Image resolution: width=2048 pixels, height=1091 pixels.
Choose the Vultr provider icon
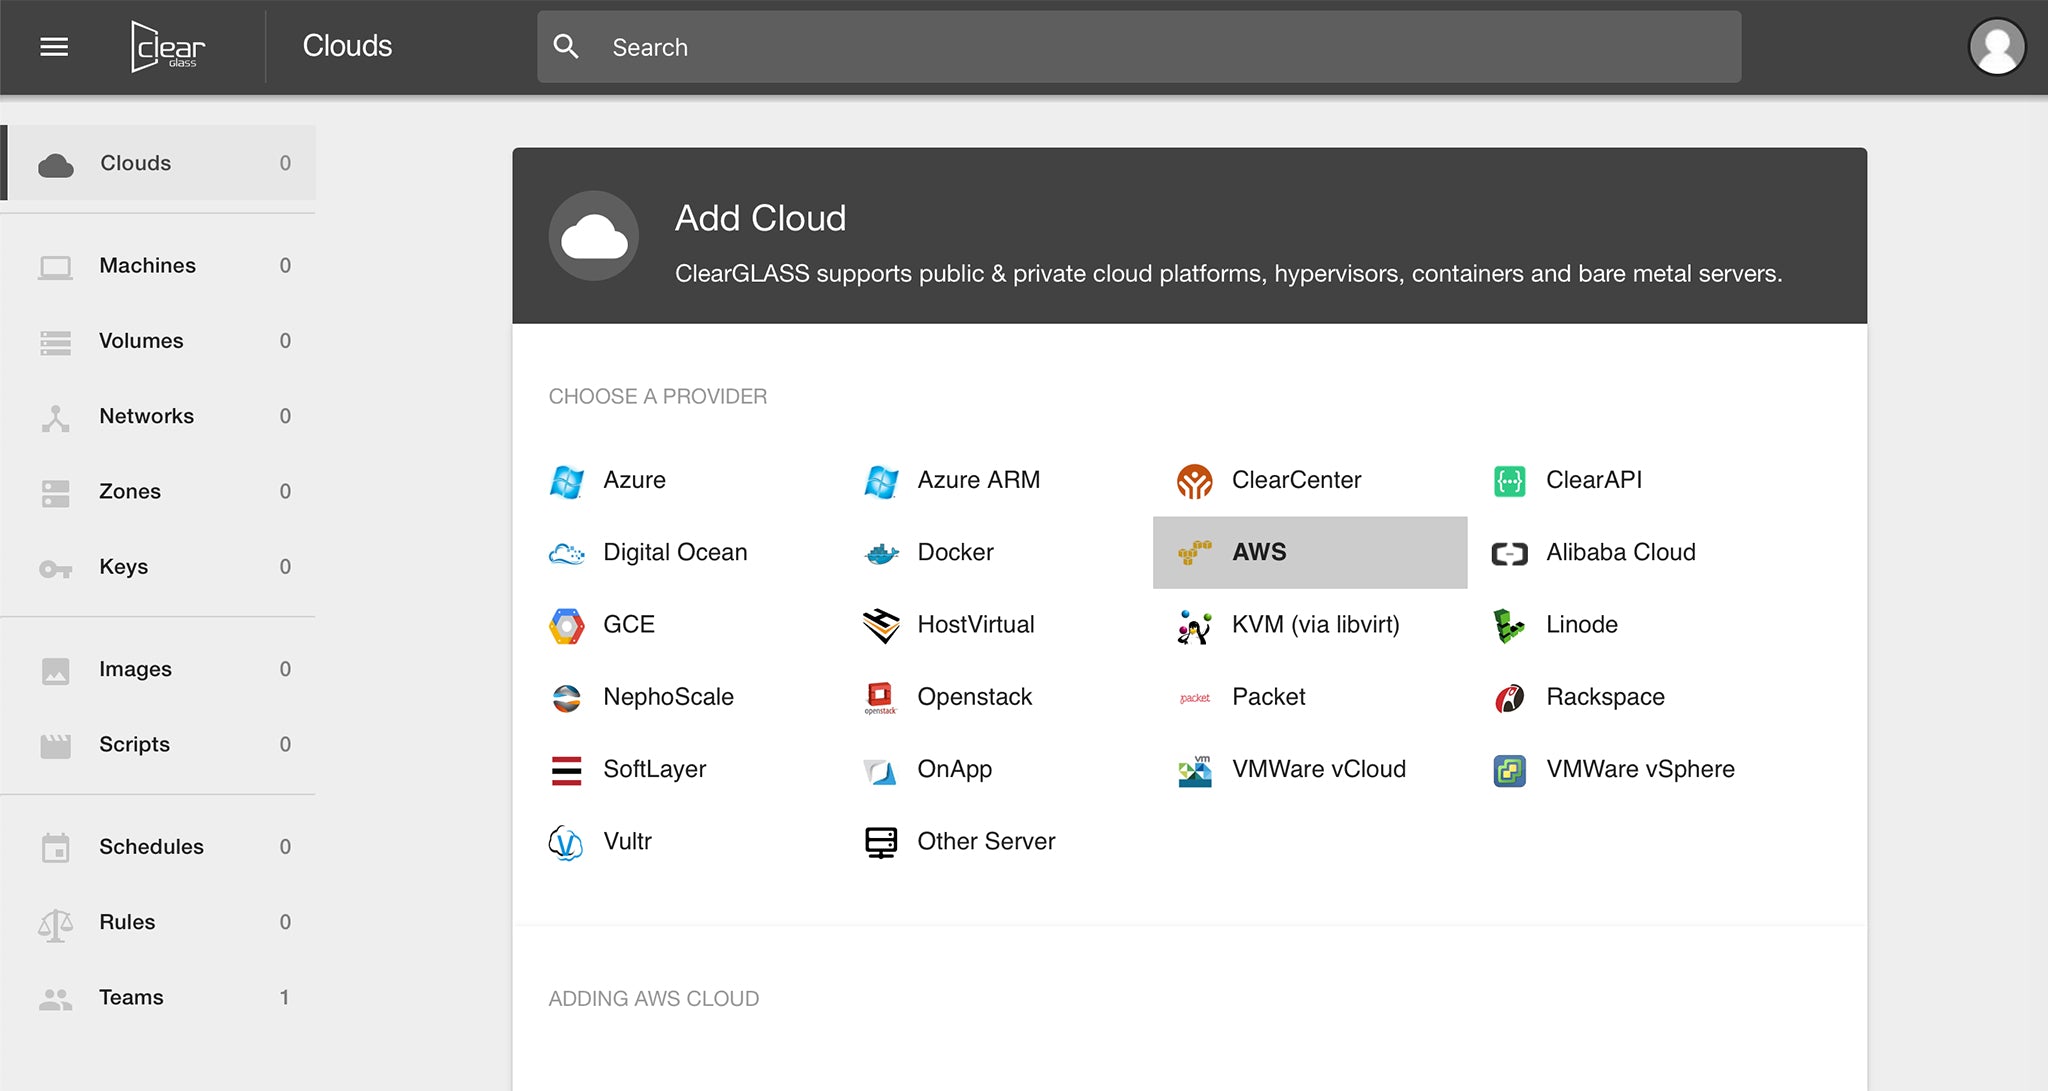click(x=566, y=842)
